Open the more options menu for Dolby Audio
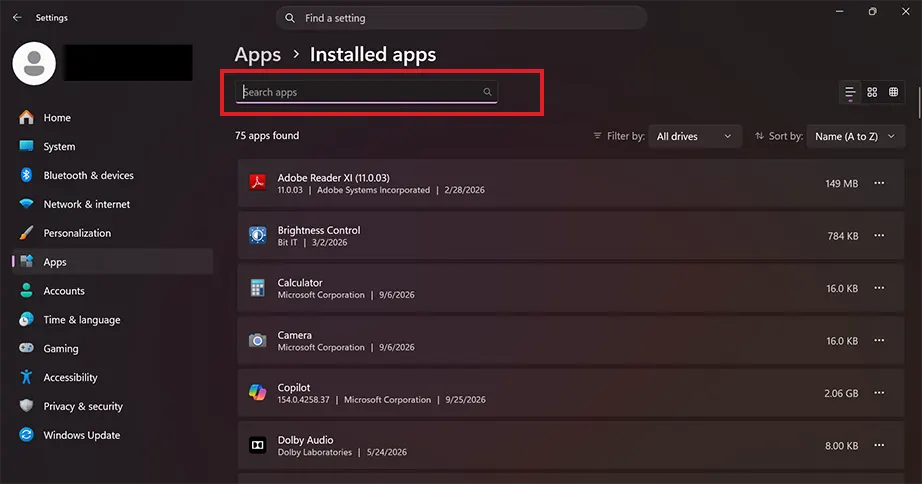The image size is (922, 484). tap(878, 445)
